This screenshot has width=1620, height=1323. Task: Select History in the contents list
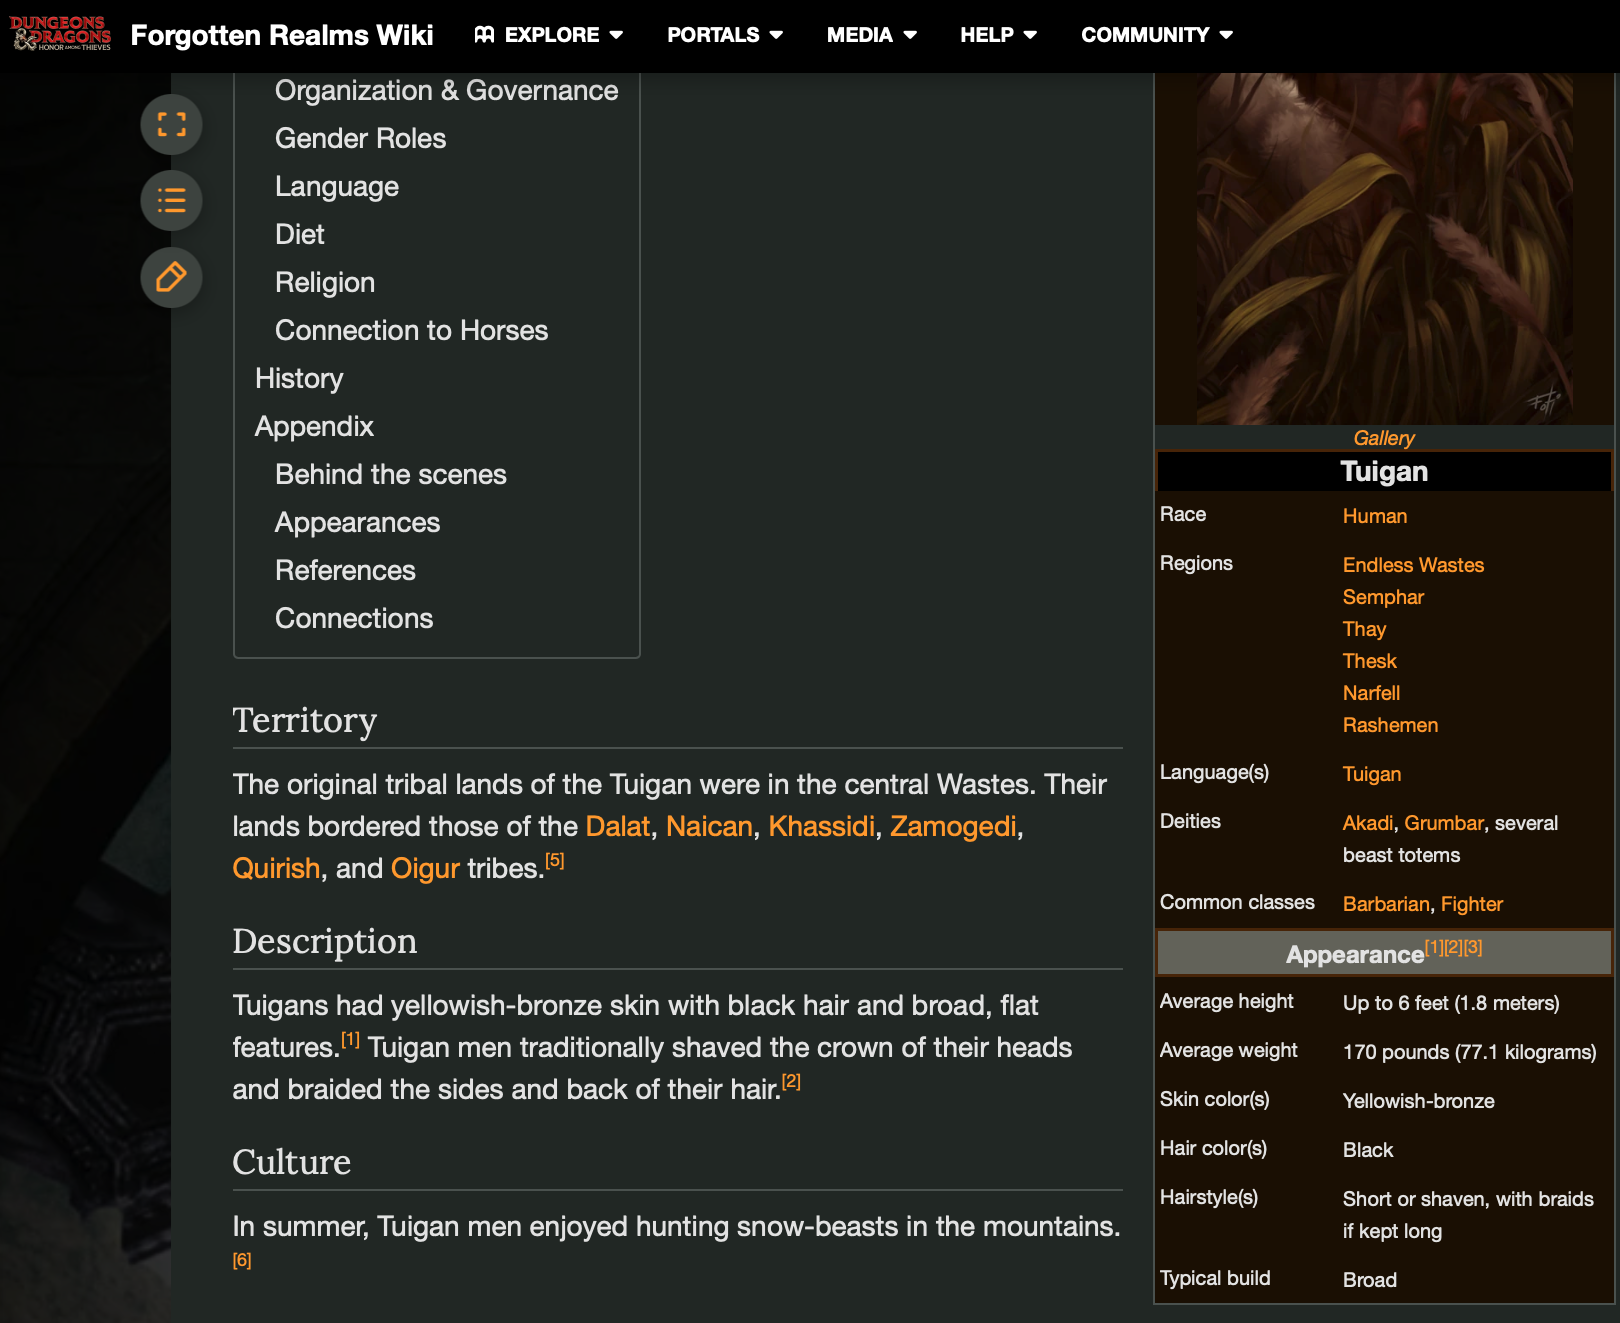point(299,378)
